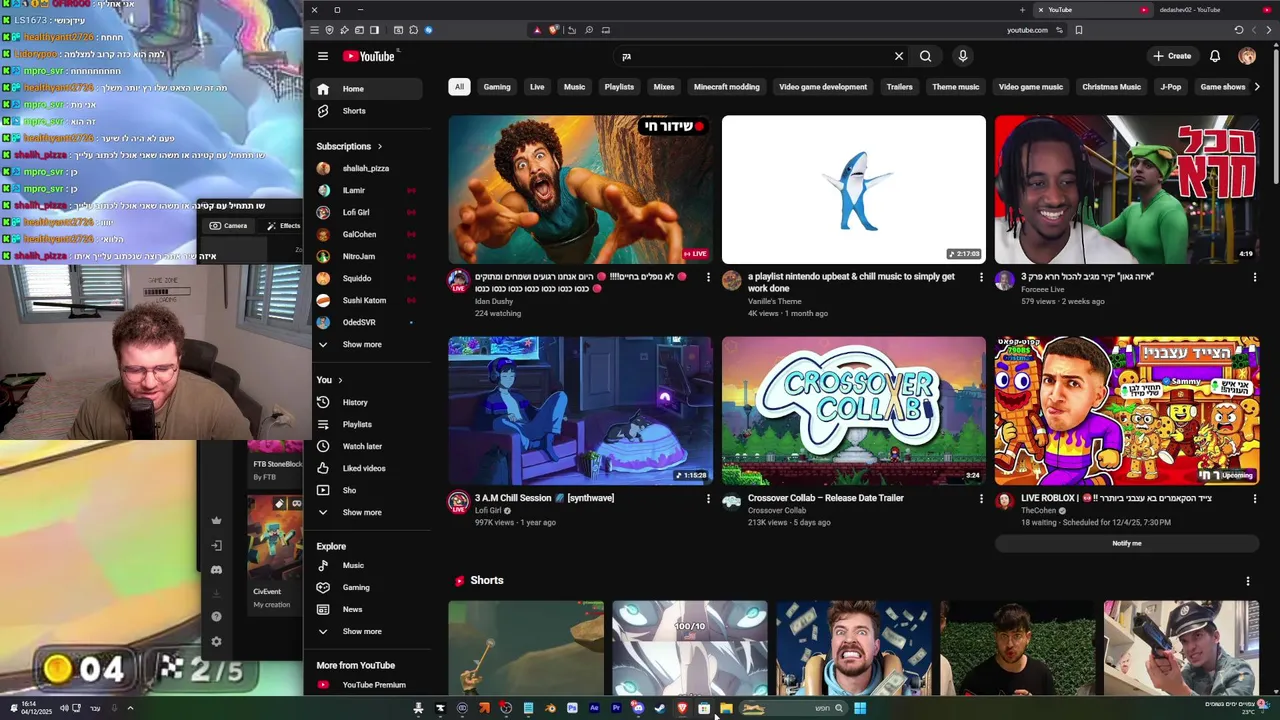Screen dimensions: 1280x720
Task: Show more subscriptions under OdedSVR
Action: pyautogui.click(x=367, y=344)
